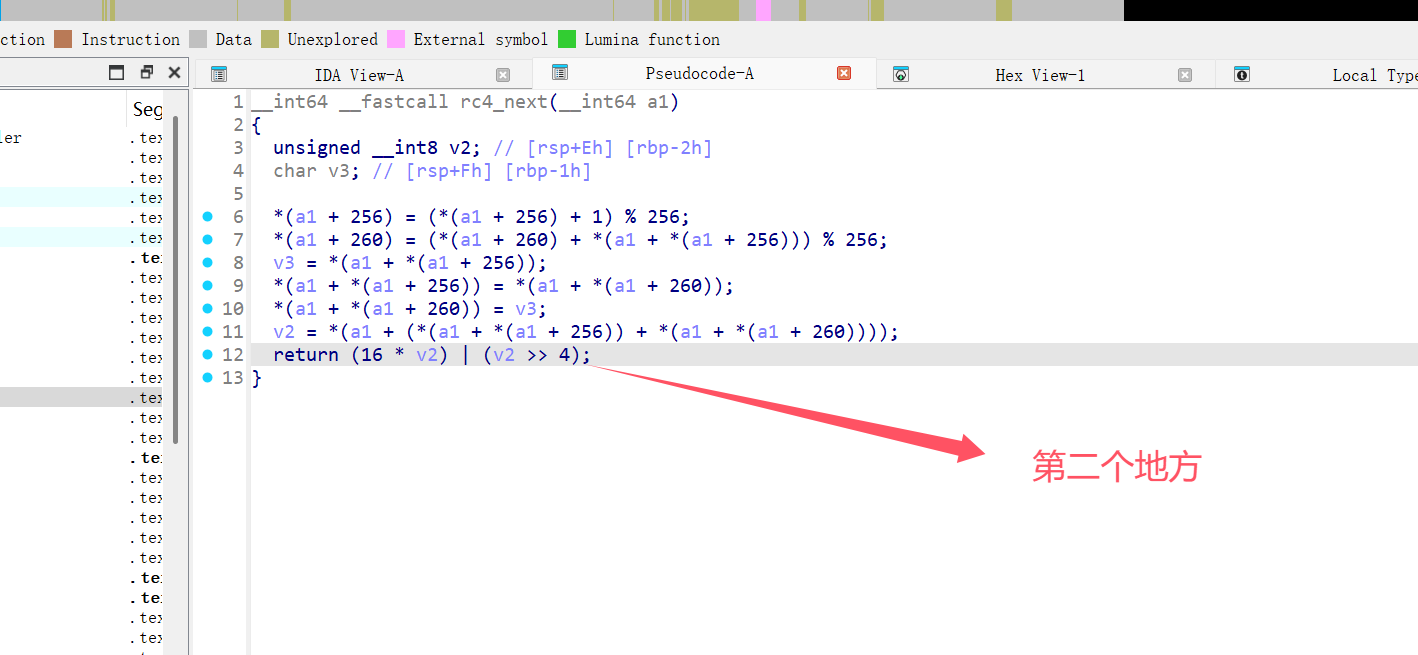The height and width of the screenshot is (655, 1418).
Task: Click the Hex View-1 tab icon
Action: point(901,74)
